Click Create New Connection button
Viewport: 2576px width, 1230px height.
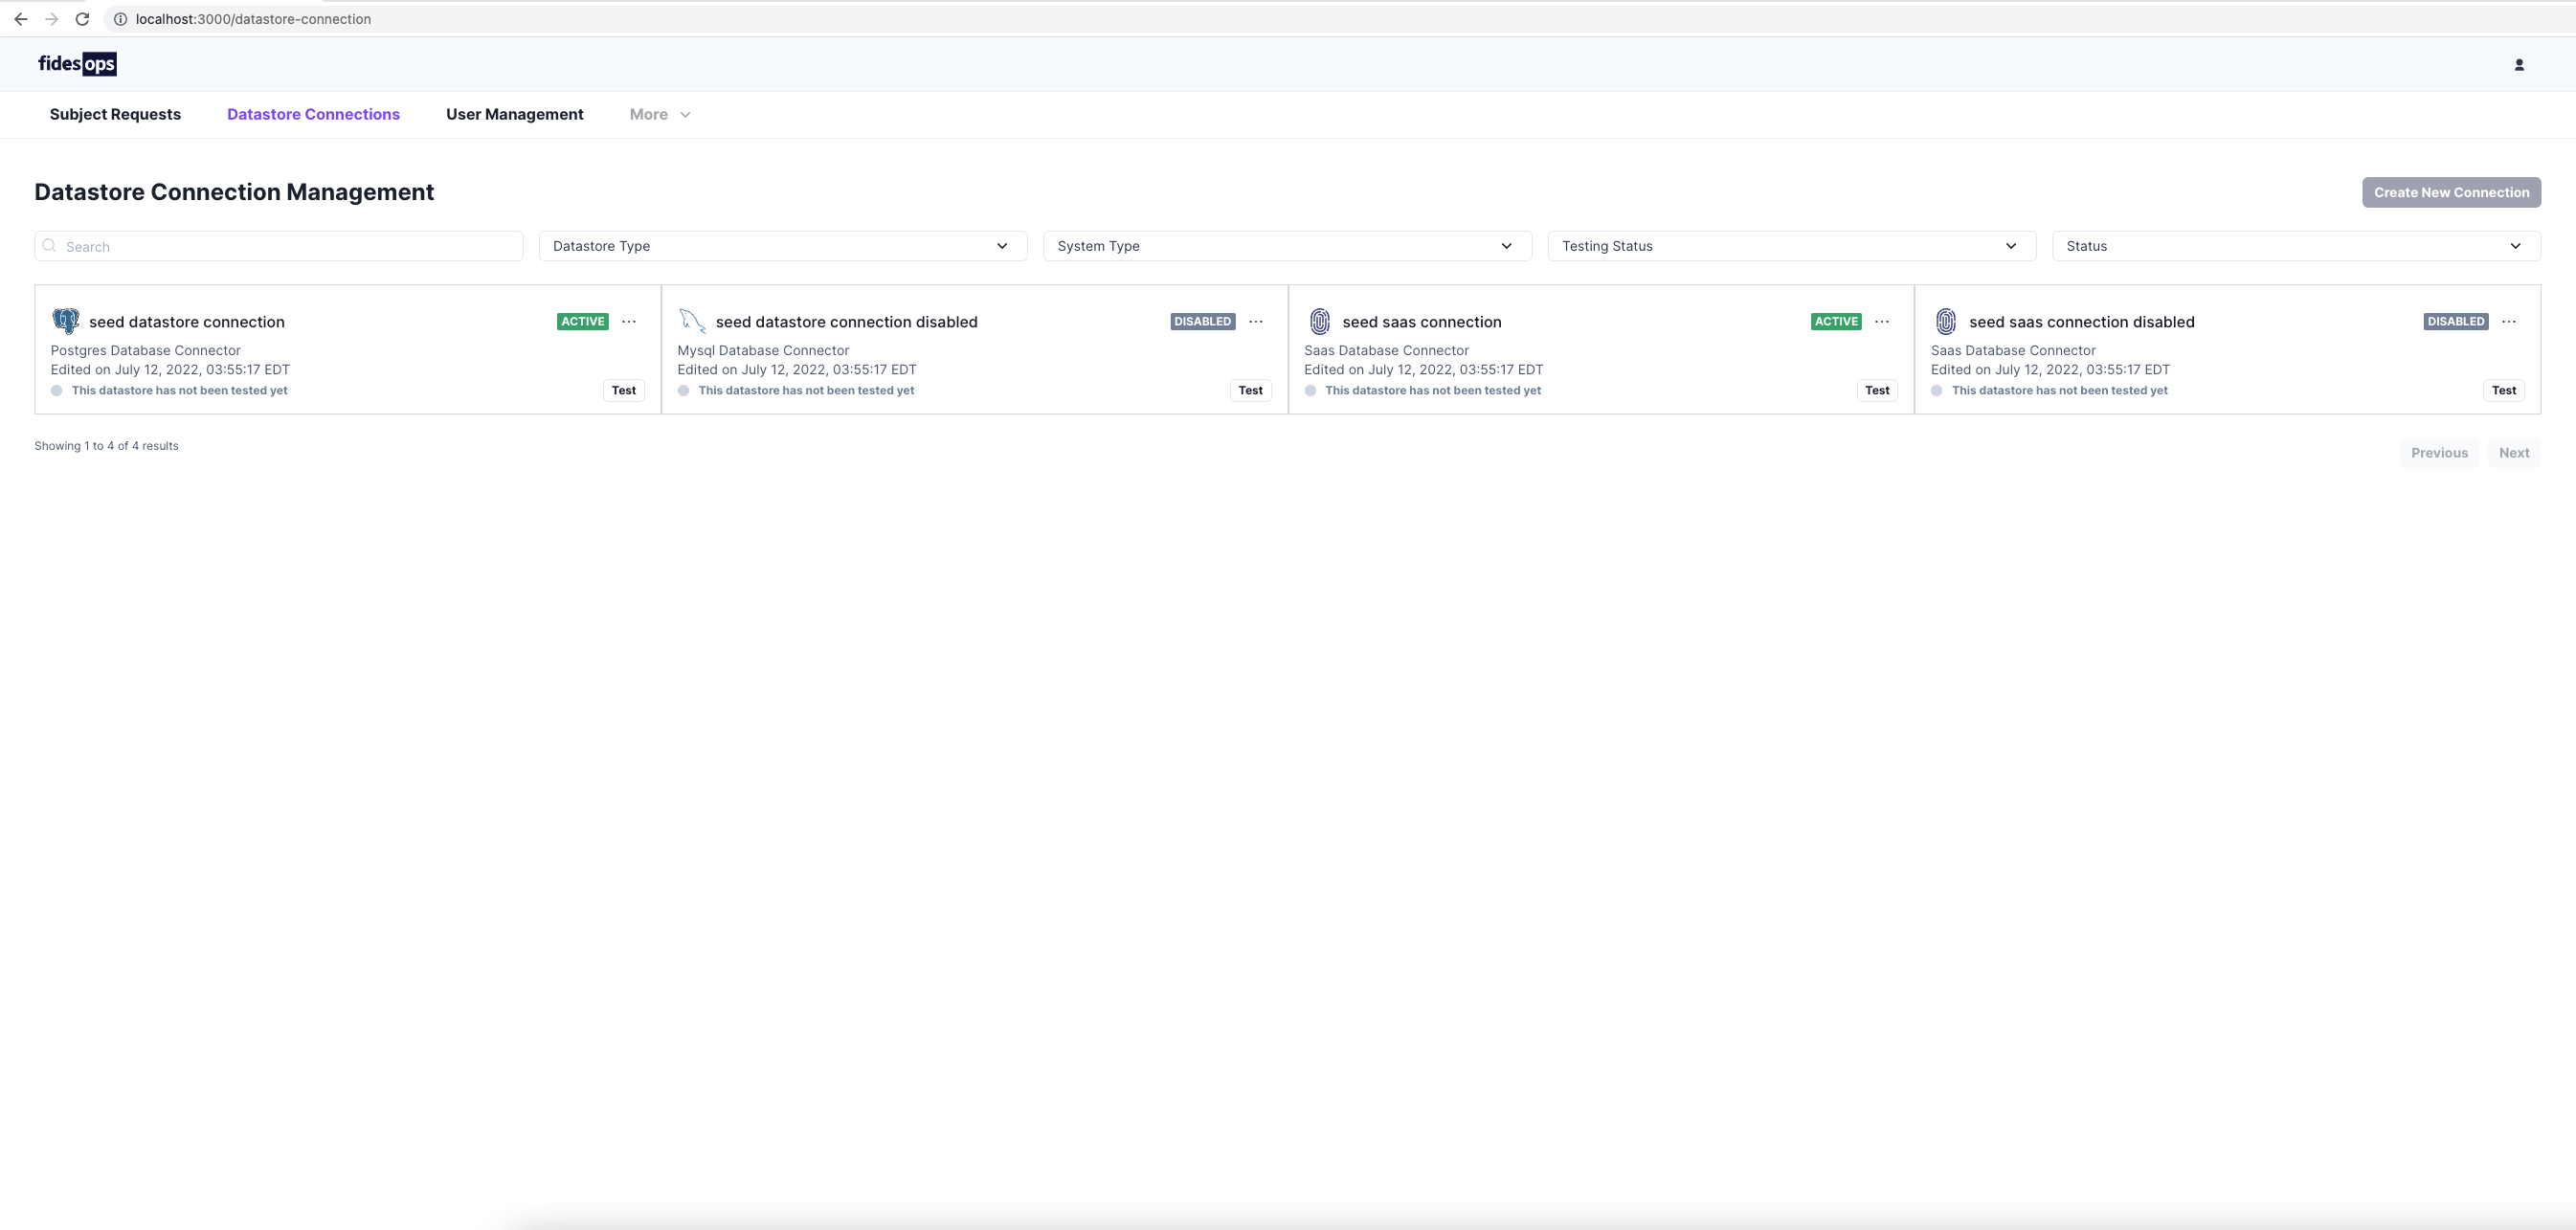coord(2451,192)
